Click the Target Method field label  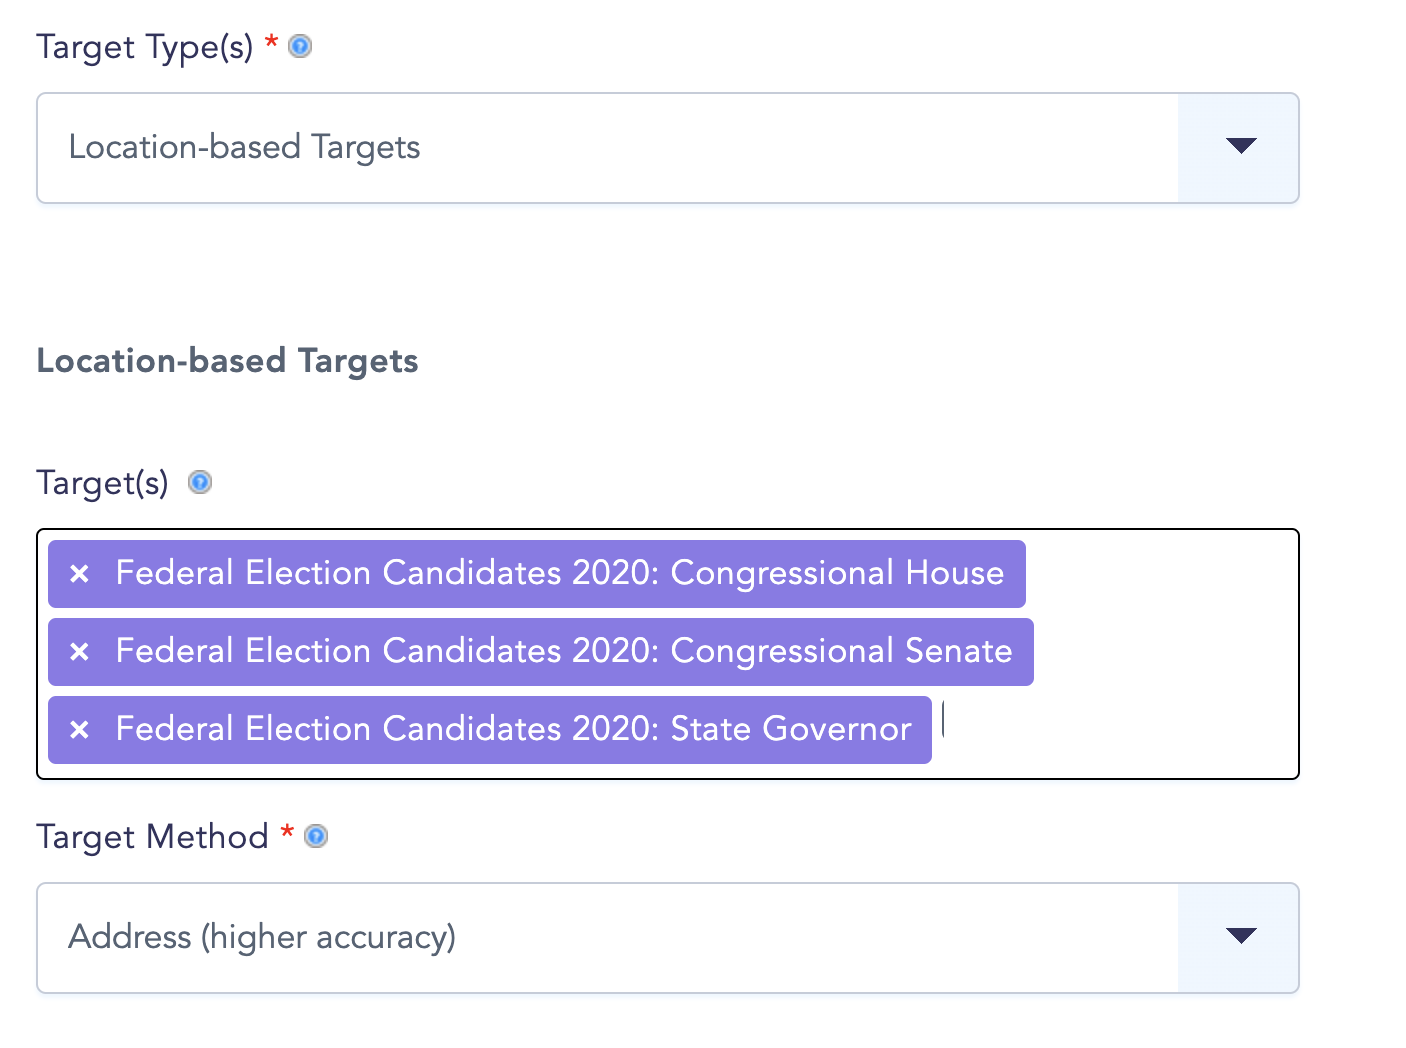(x=155, y=836)
